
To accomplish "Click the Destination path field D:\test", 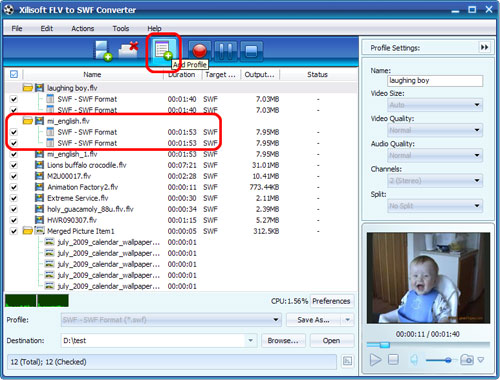I will [153, 340].
